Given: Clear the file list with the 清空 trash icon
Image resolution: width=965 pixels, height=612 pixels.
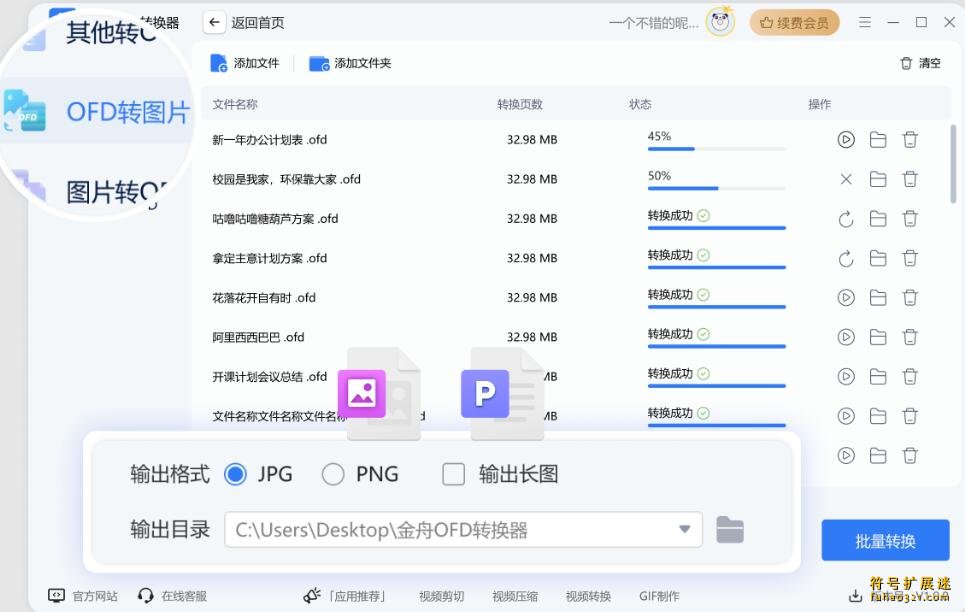Looking at the screenshot, I should pos(906,62).
